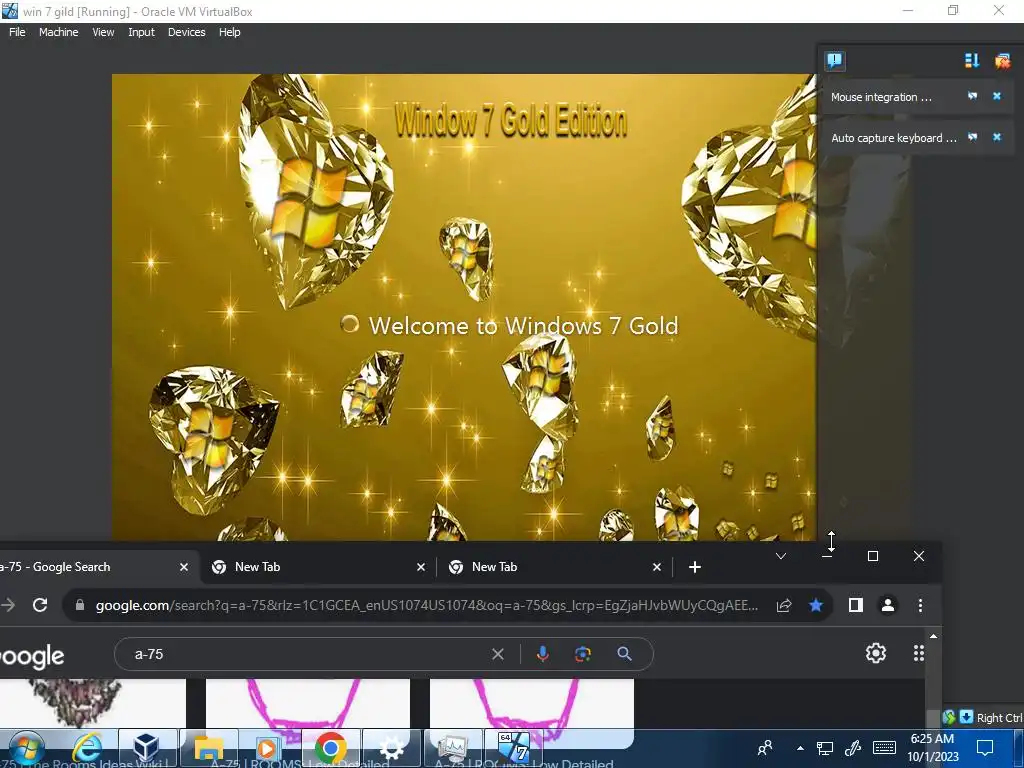Share this page from the address bar
Screen dimensions: 1024x768
pyautogui.click(x=784, y=605)
